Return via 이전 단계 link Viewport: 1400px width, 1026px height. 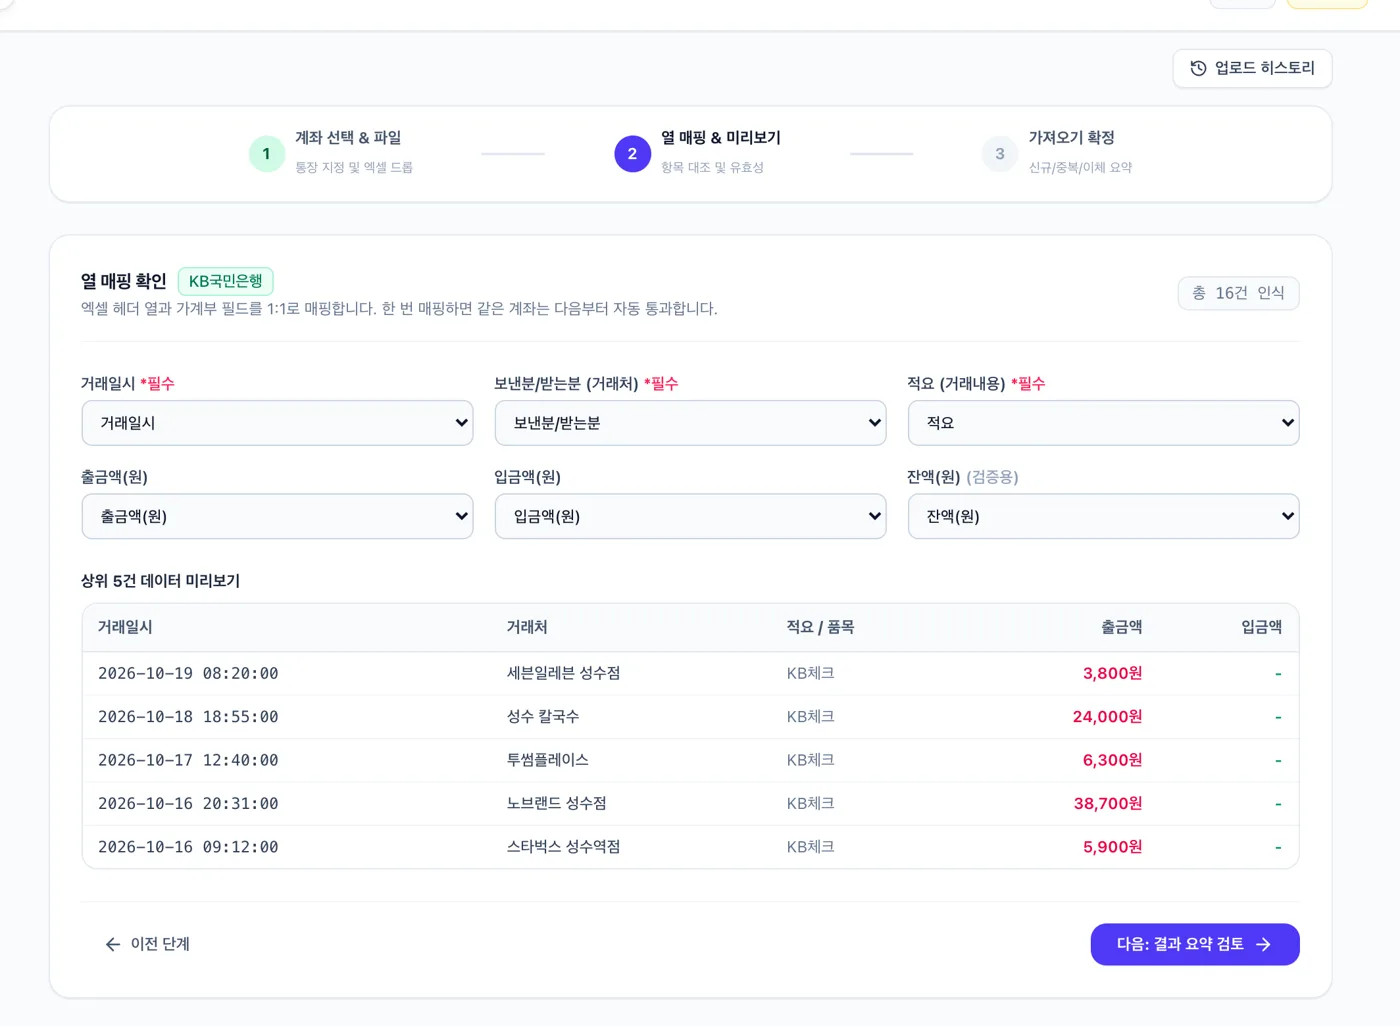tap(147, 944)
